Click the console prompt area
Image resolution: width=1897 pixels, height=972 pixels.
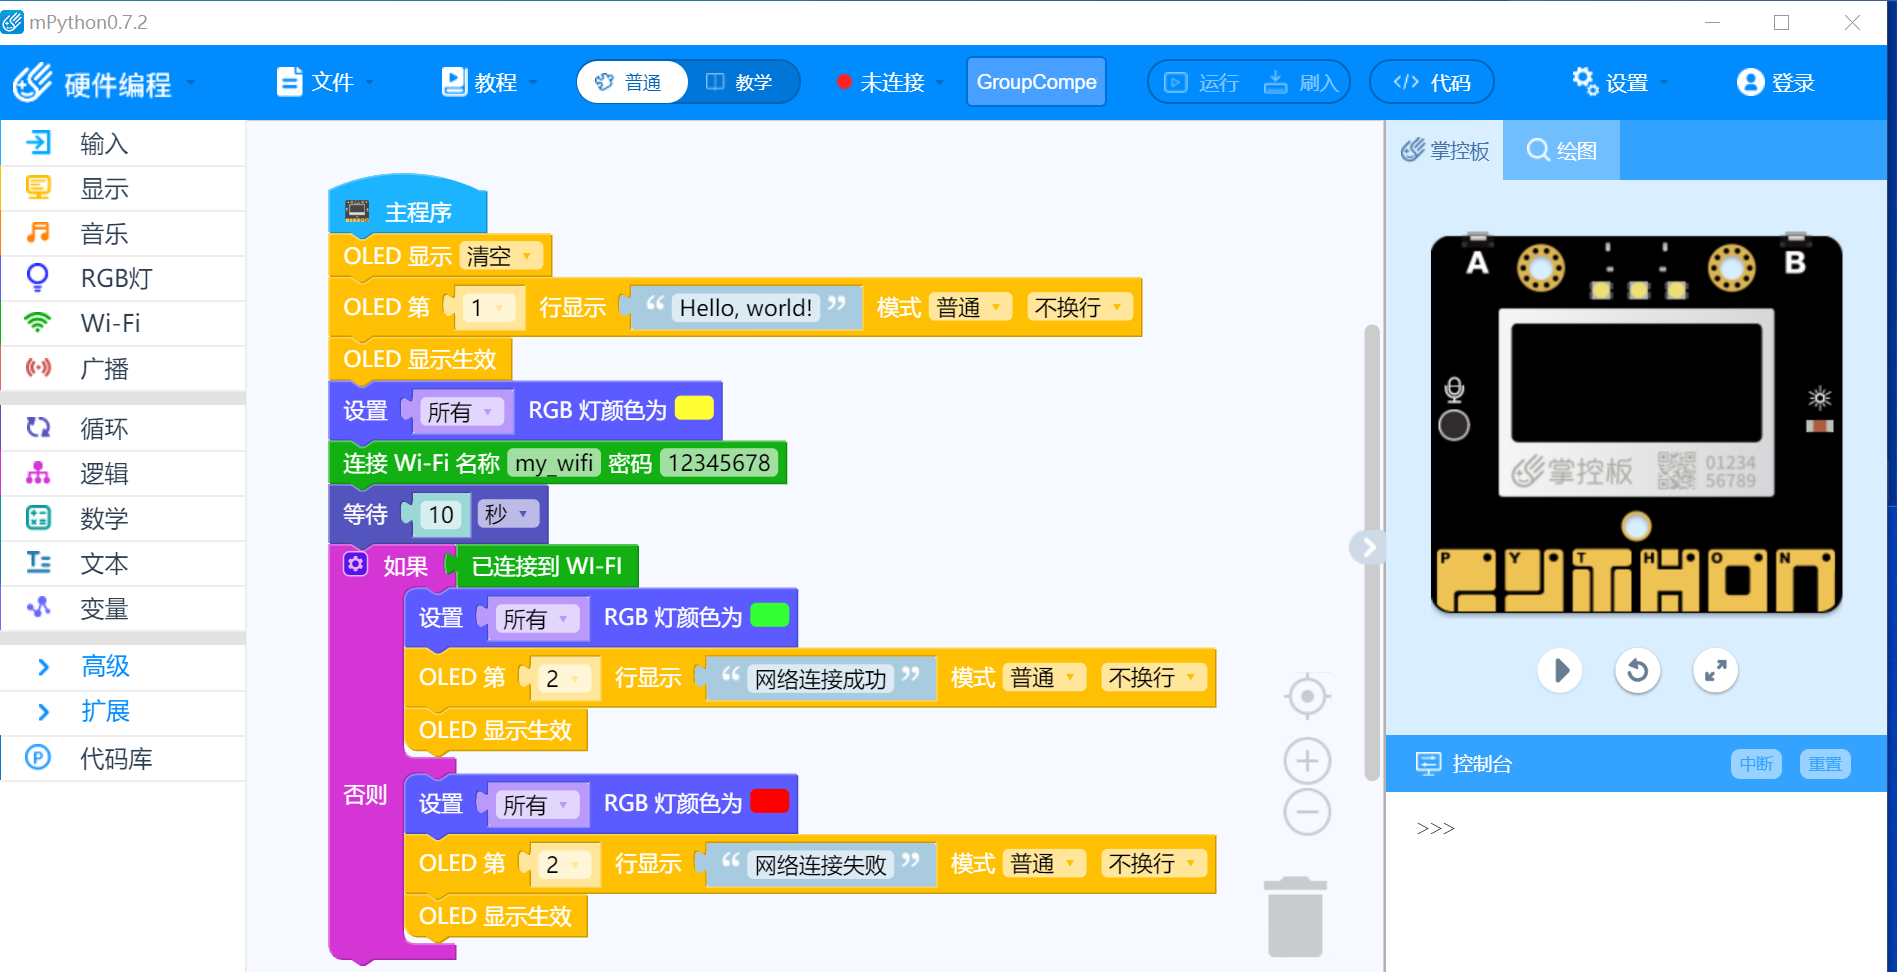point(1636,880)
